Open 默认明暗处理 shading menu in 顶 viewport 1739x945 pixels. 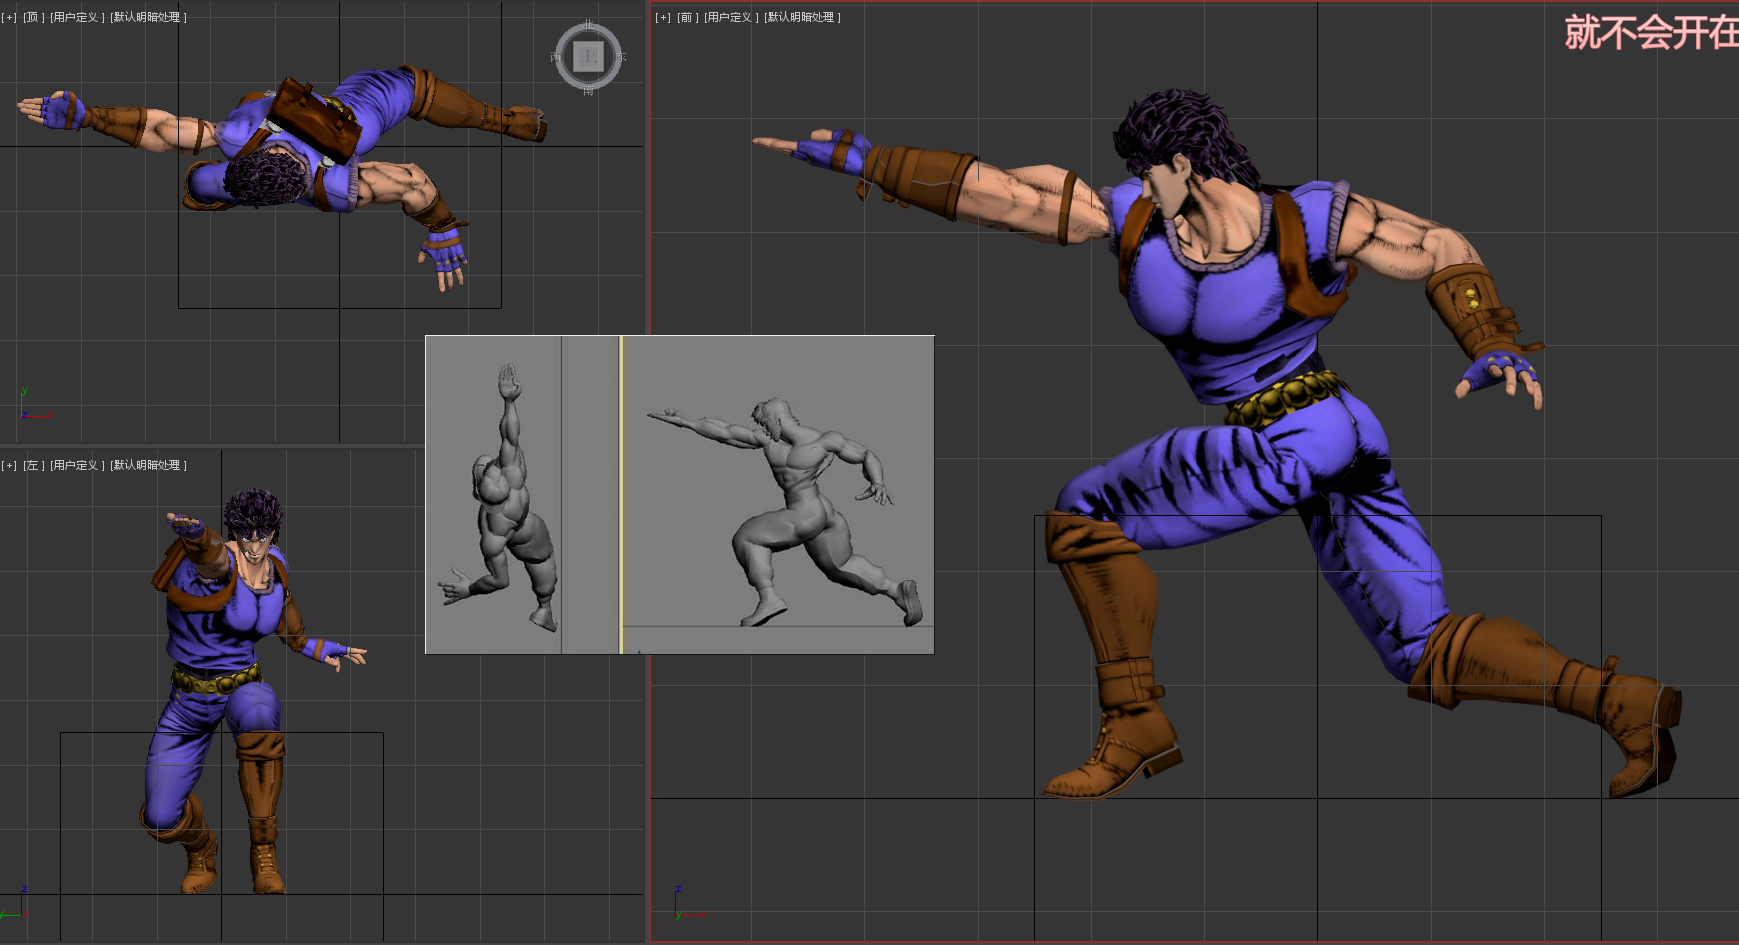148,17
